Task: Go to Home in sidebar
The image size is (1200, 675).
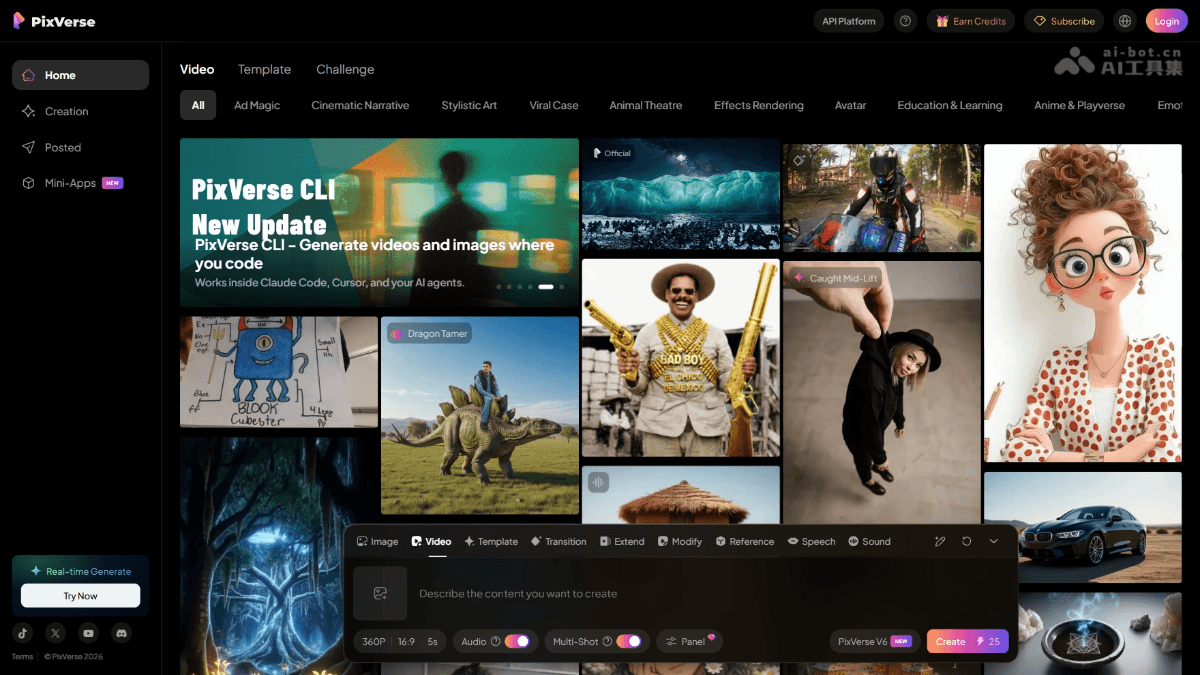Action: coord(80,75)
